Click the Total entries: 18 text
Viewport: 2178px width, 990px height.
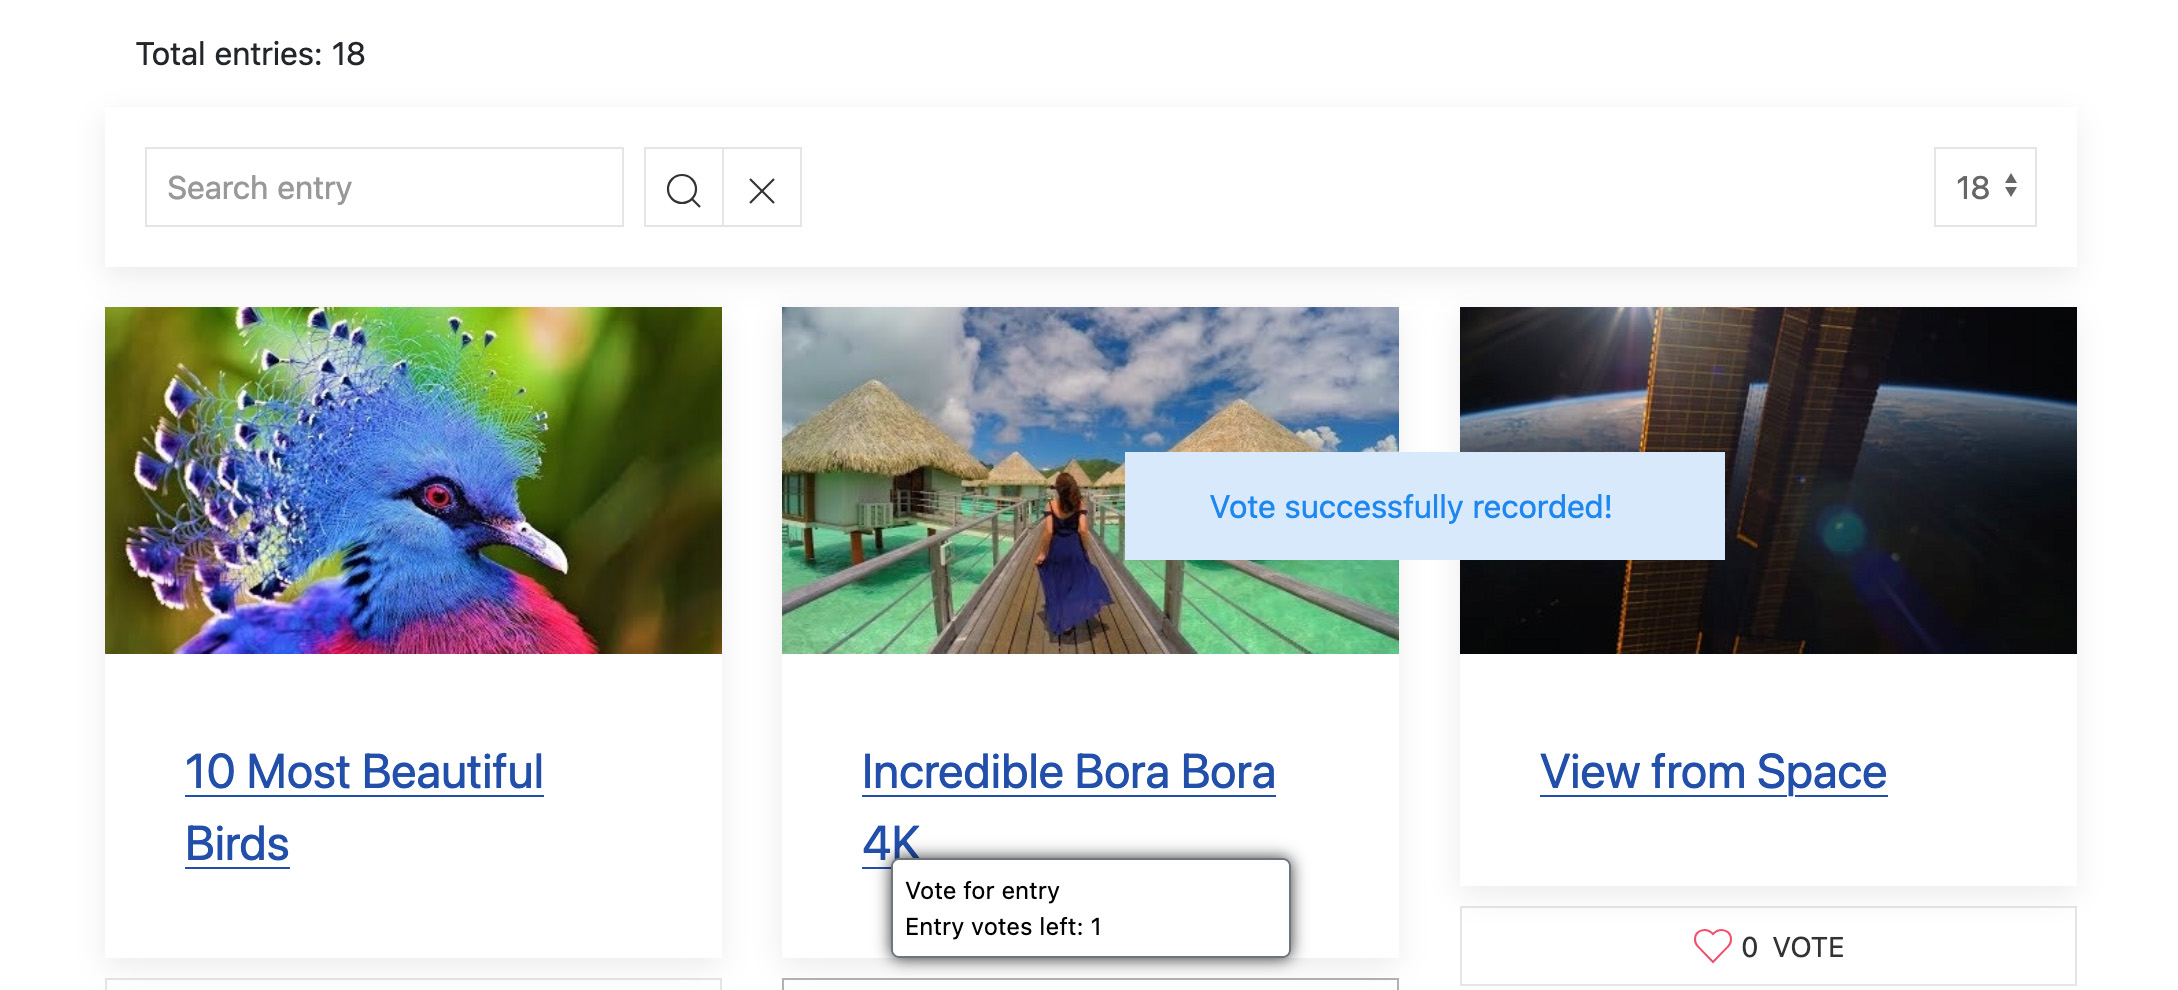250,54
